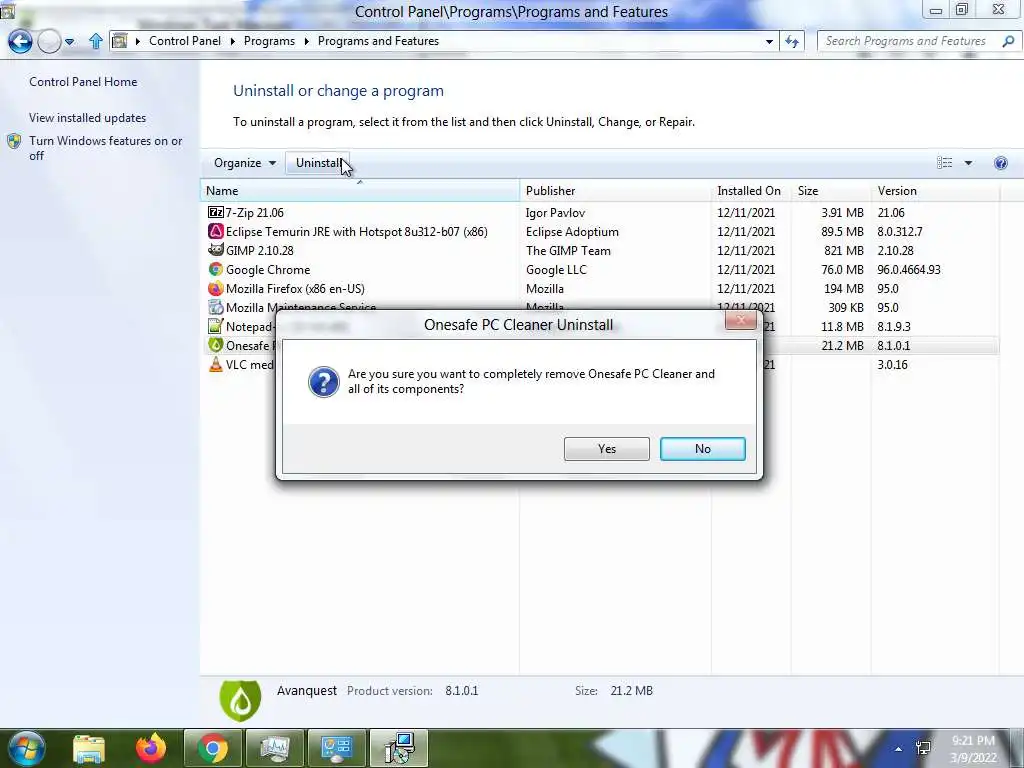The width and height of the screenshot is (1024, 768).
Task: Click the 96.0.4664.93 version cell
Action: (x=909, y=270)
